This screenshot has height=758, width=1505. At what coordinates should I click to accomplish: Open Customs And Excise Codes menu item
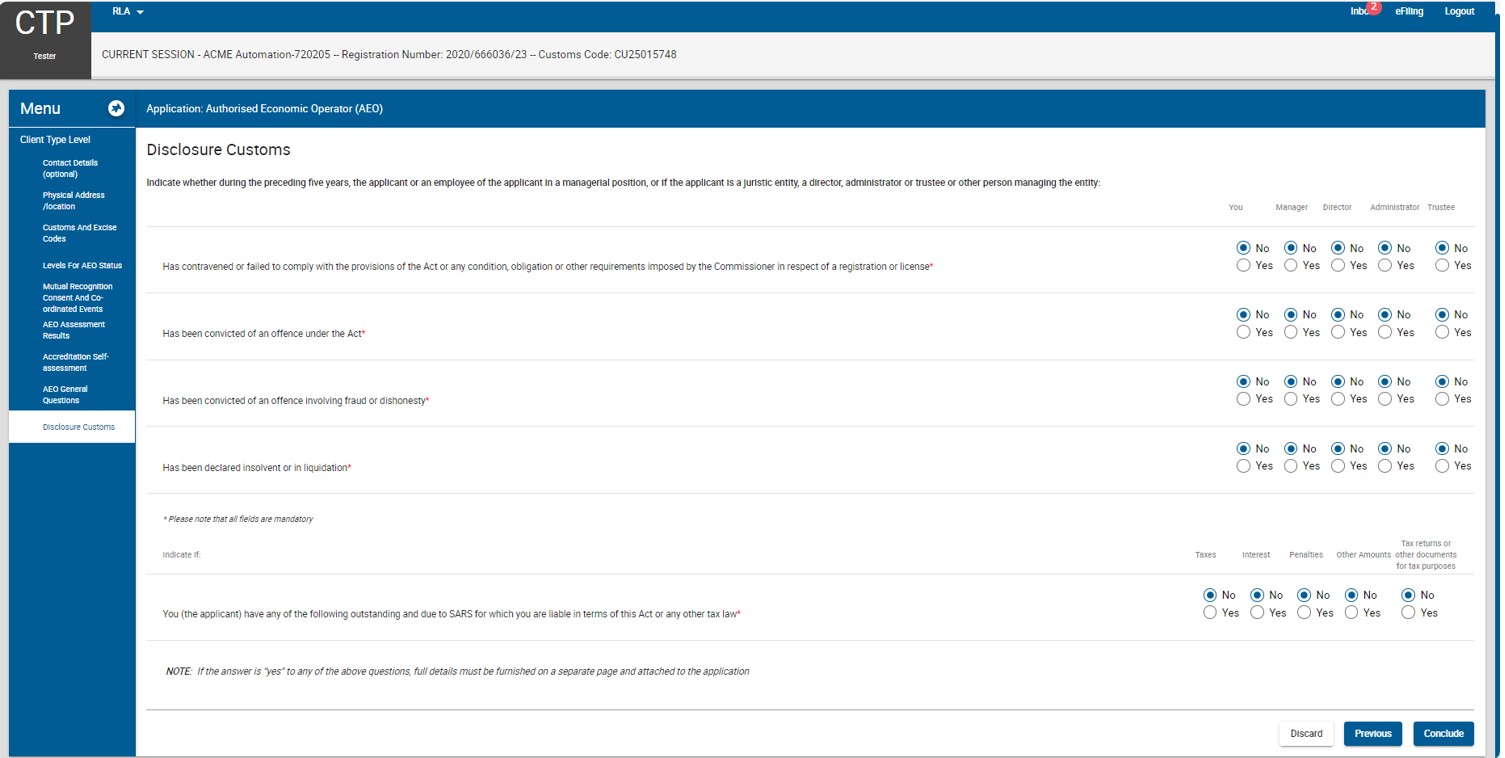(x=79, y=233)
